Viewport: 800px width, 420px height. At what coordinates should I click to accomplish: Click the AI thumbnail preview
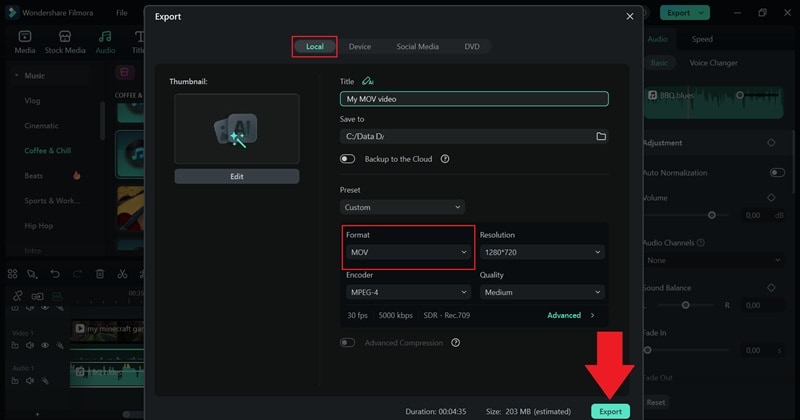coord(237,129)
